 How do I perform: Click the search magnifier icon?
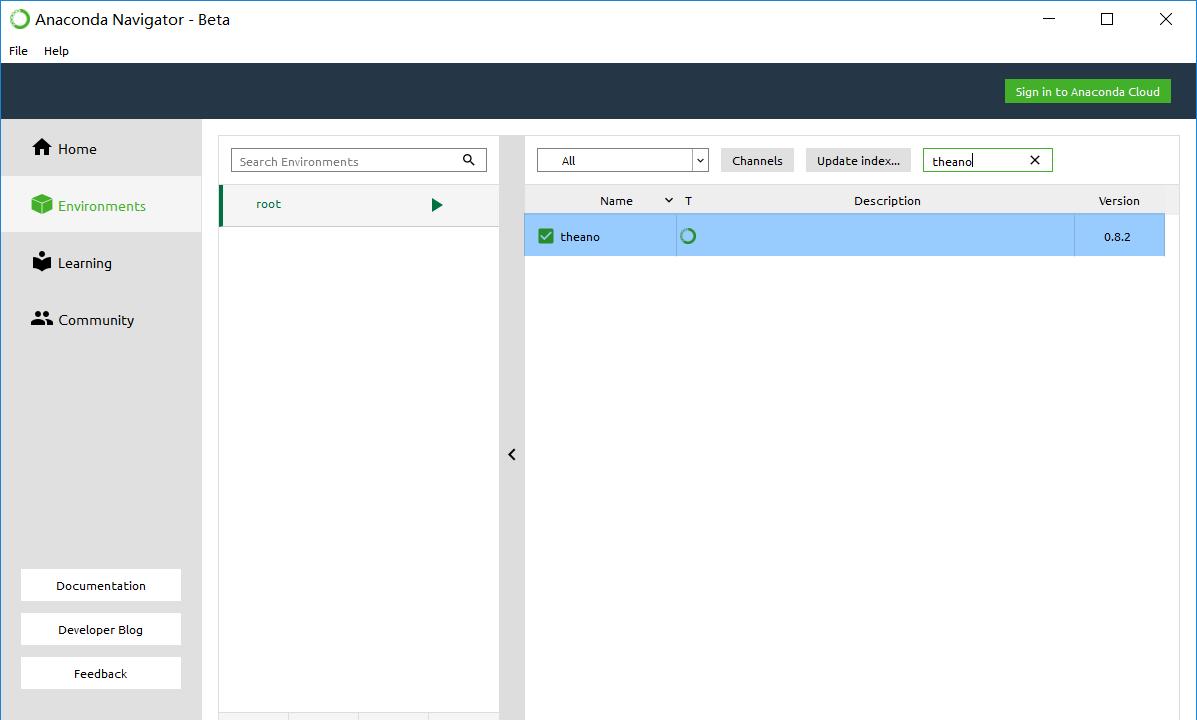pos(469,160)
